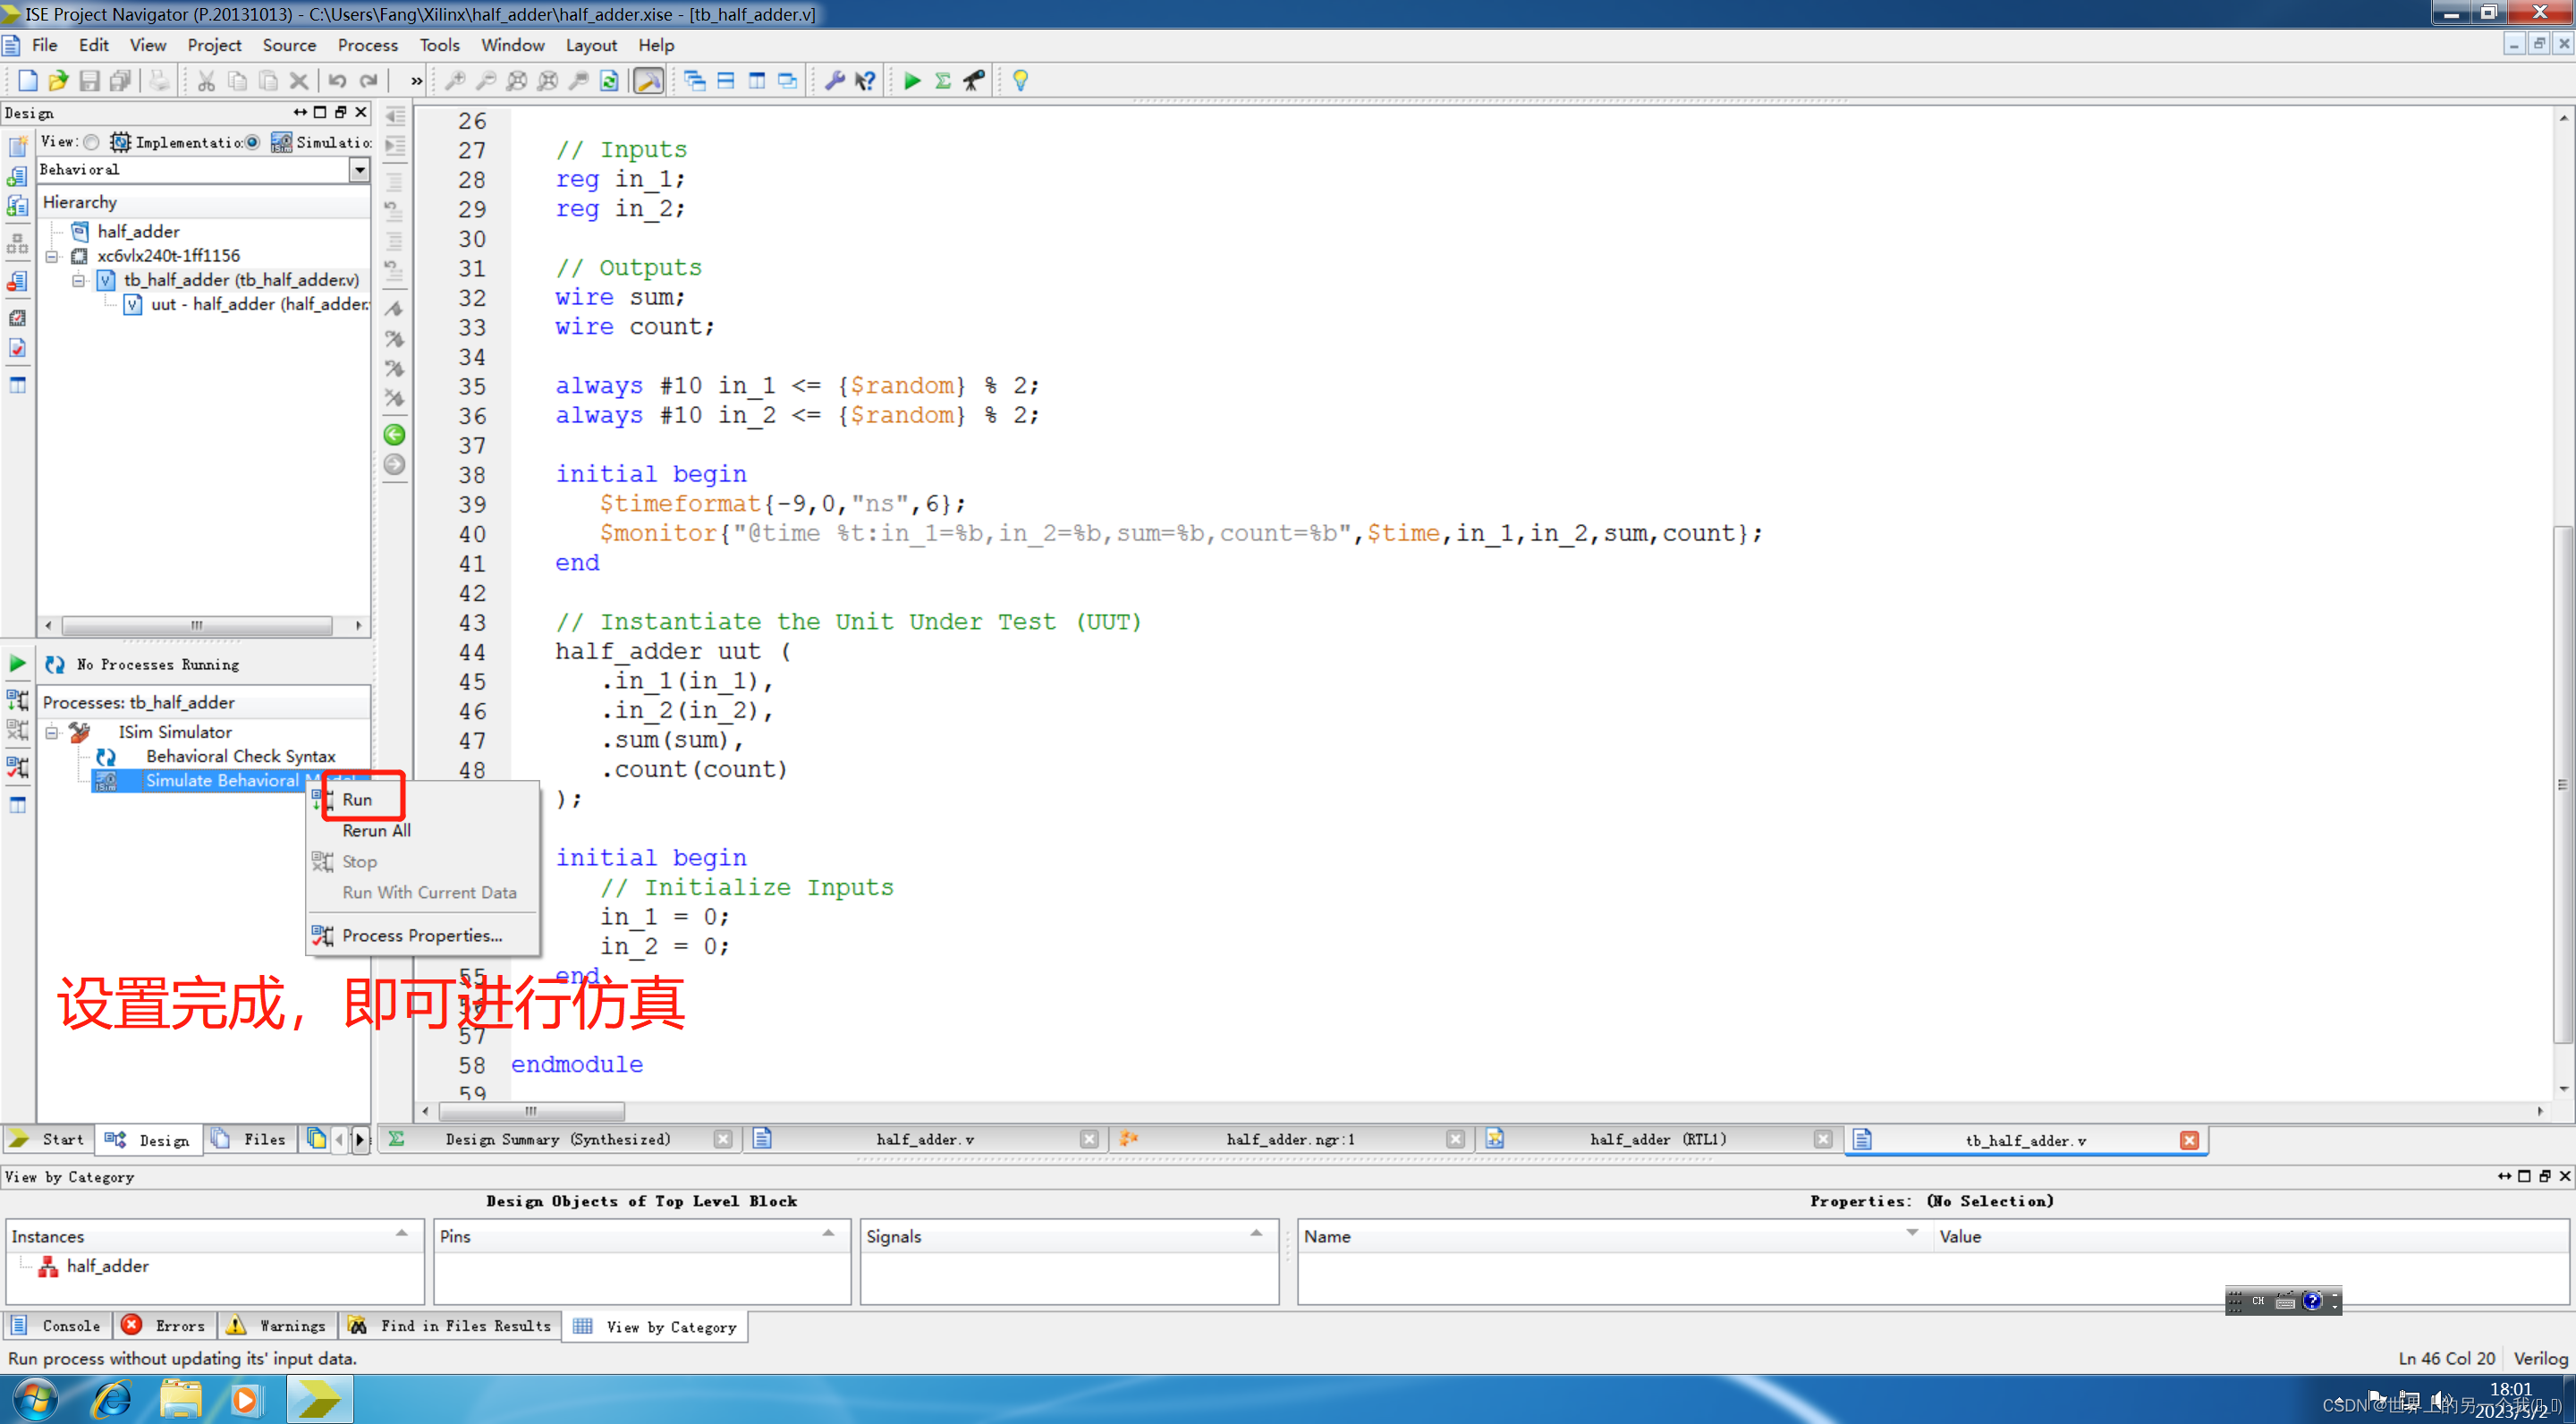Open the Errors panel tab
The height and width of the screenshot is (1424, 2576).
164,1325
